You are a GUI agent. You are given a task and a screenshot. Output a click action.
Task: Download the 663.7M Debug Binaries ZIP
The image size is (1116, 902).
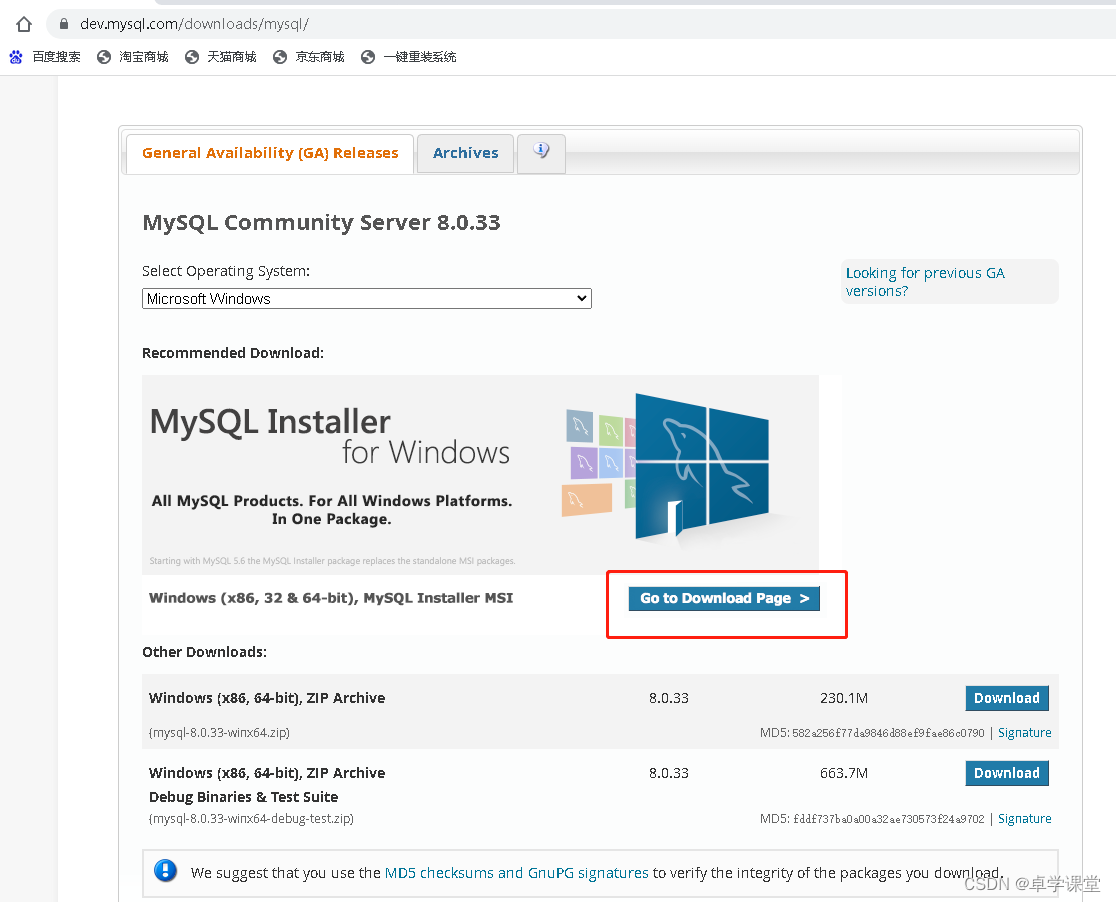pos(1006,772)
